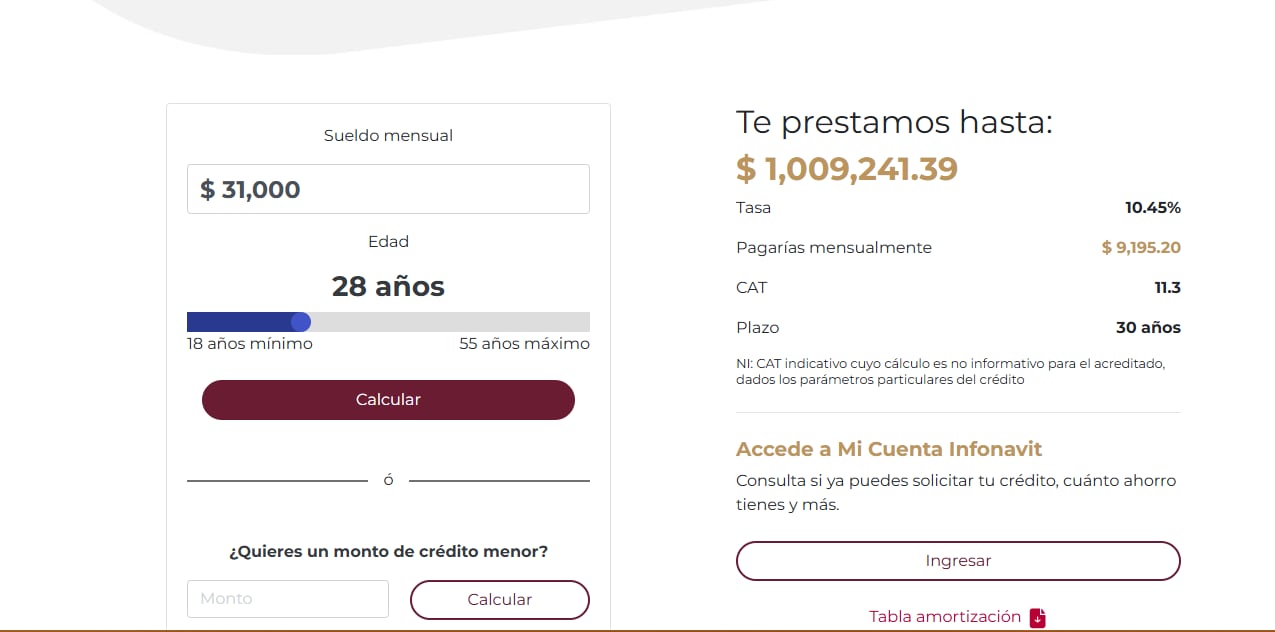Screen dimensions: 1275x632
Task: Click inside the Sueldo mensual input
Action: pos(388,188)
